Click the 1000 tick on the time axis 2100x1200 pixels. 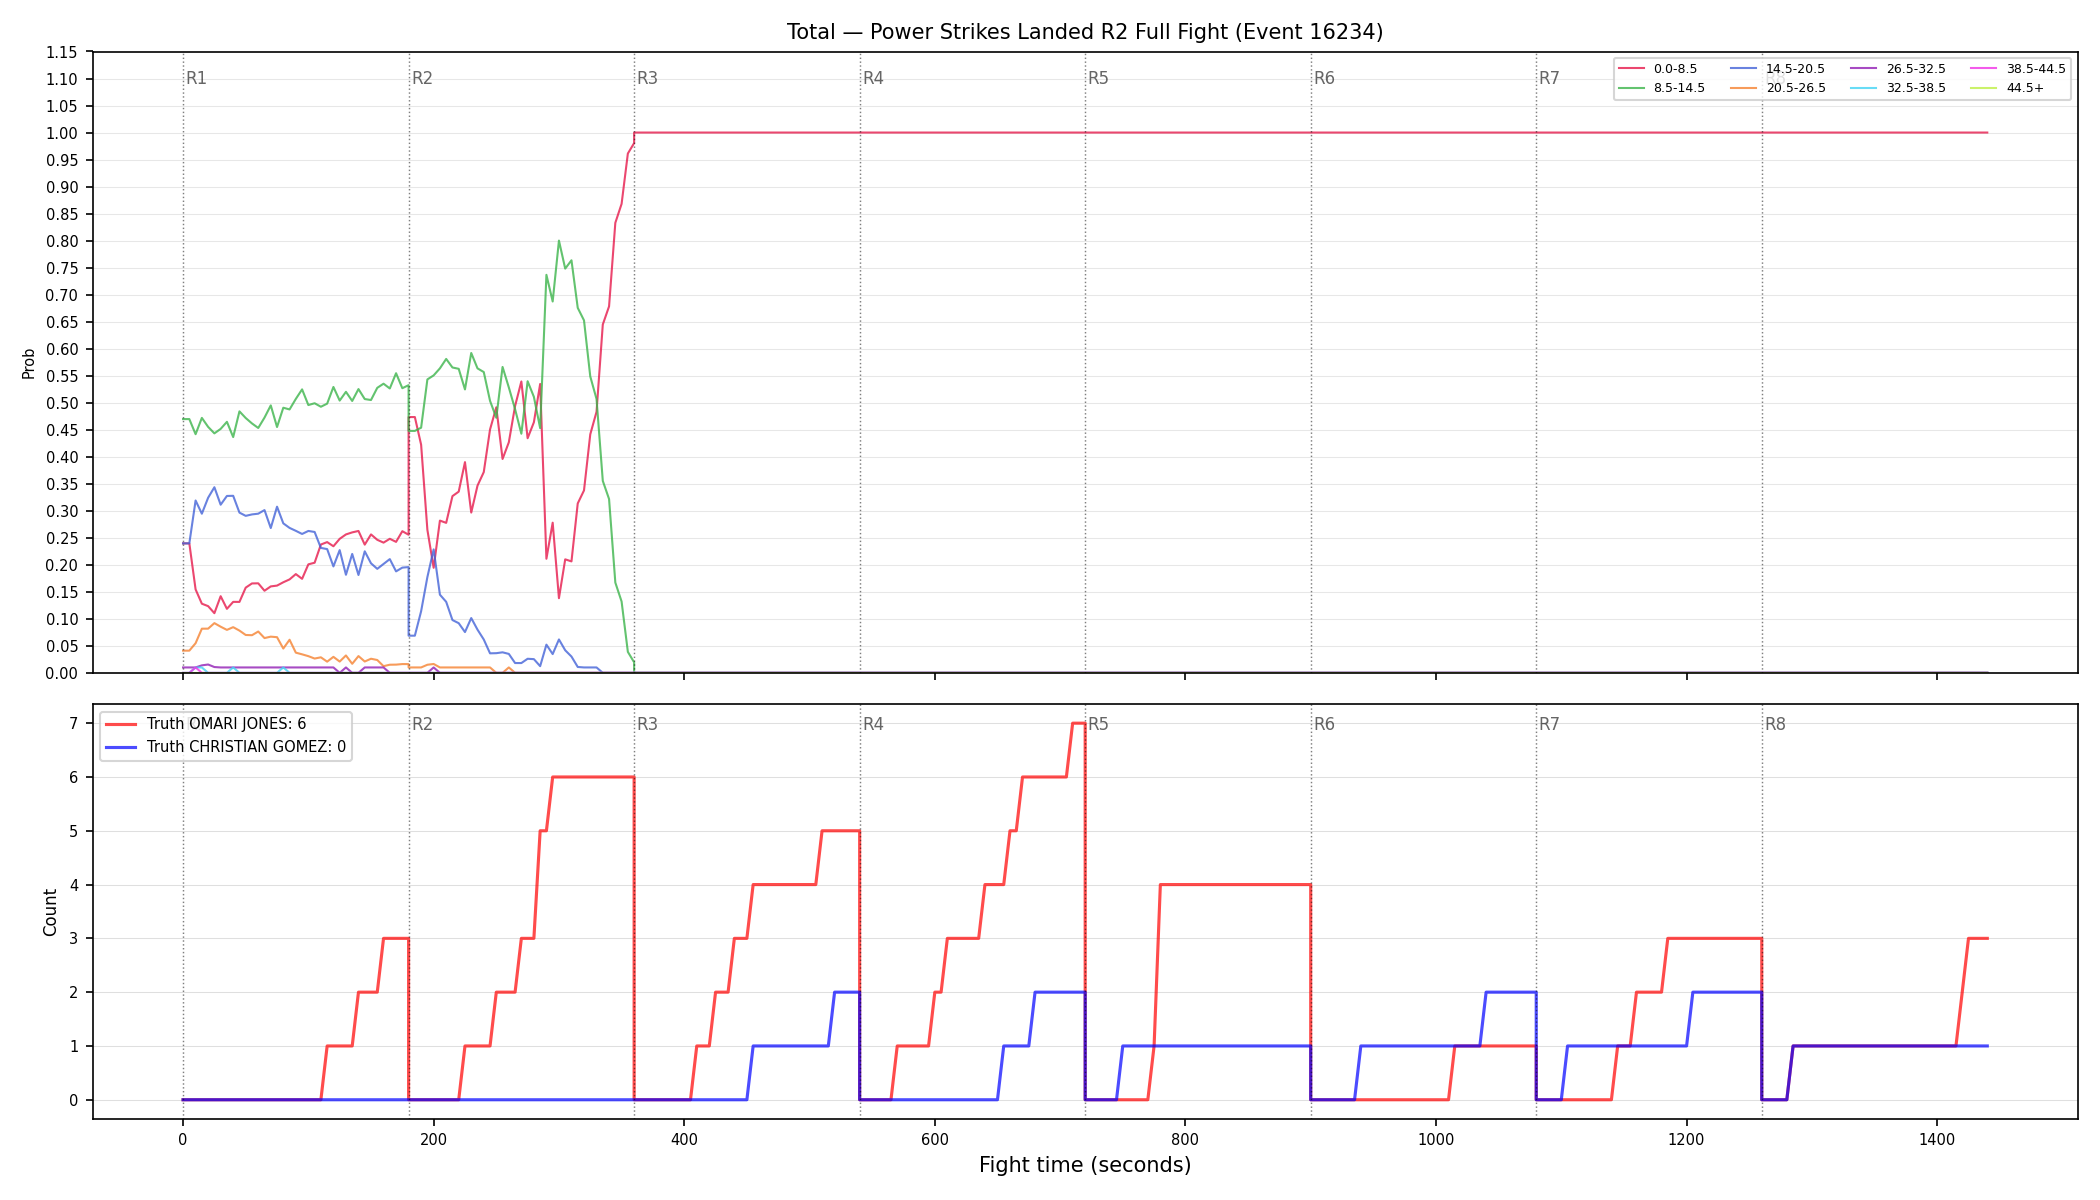click(x=1436, y=1138)
